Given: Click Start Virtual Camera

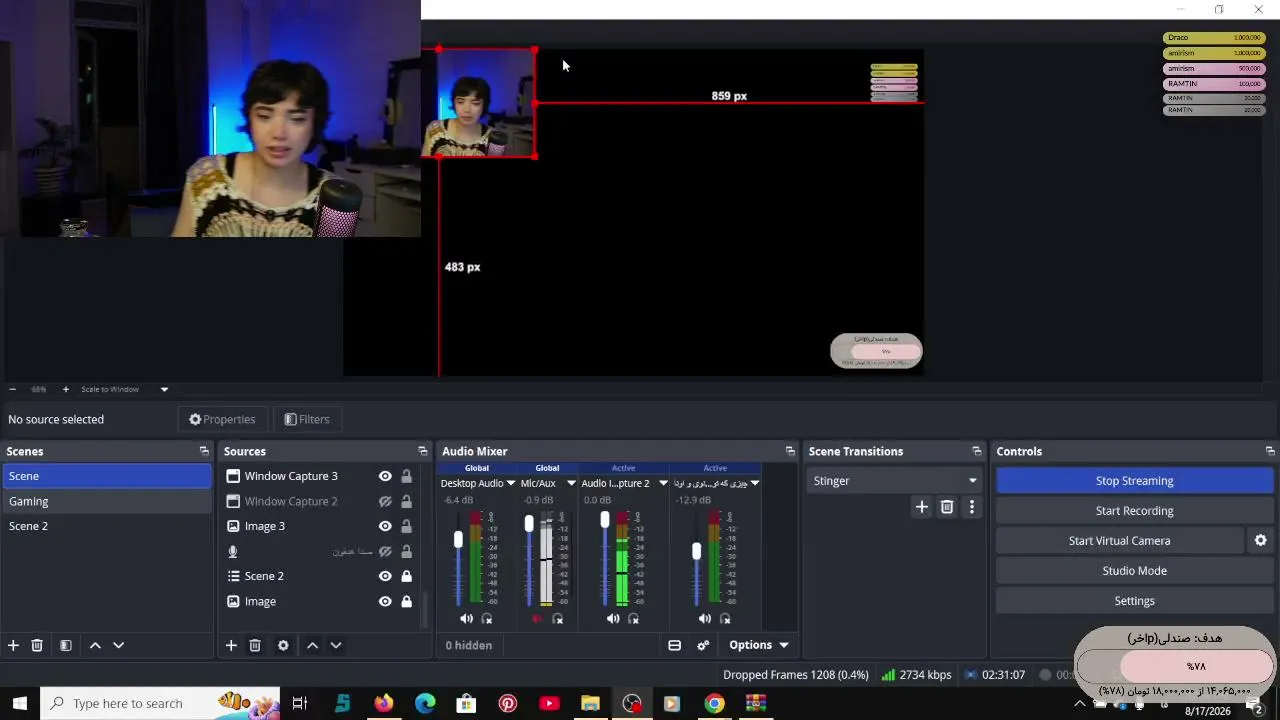Looking at the screenshot, I should (x=1119, y=541).
